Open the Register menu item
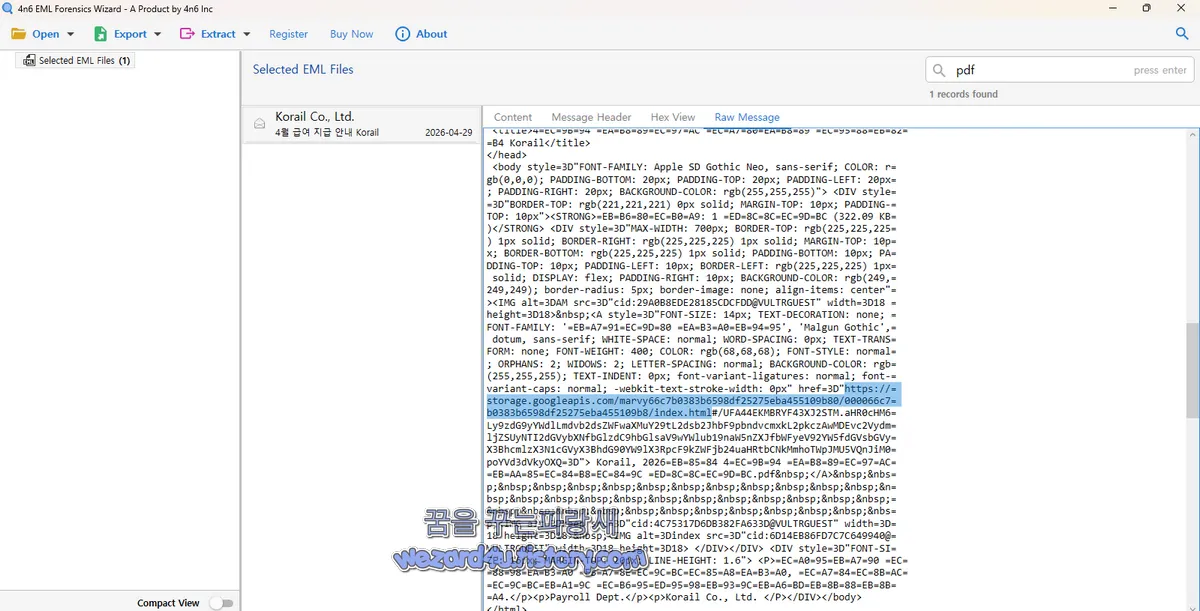This screenshot has width=1200, height=611. [288, 34]
